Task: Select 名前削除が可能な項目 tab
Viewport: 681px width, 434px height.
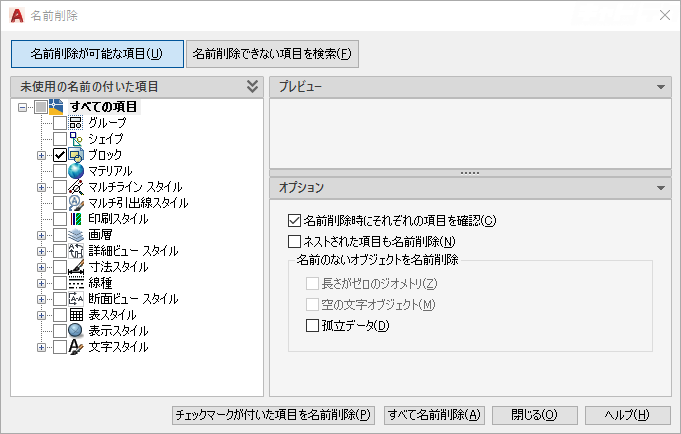Action: click(97, 54)
